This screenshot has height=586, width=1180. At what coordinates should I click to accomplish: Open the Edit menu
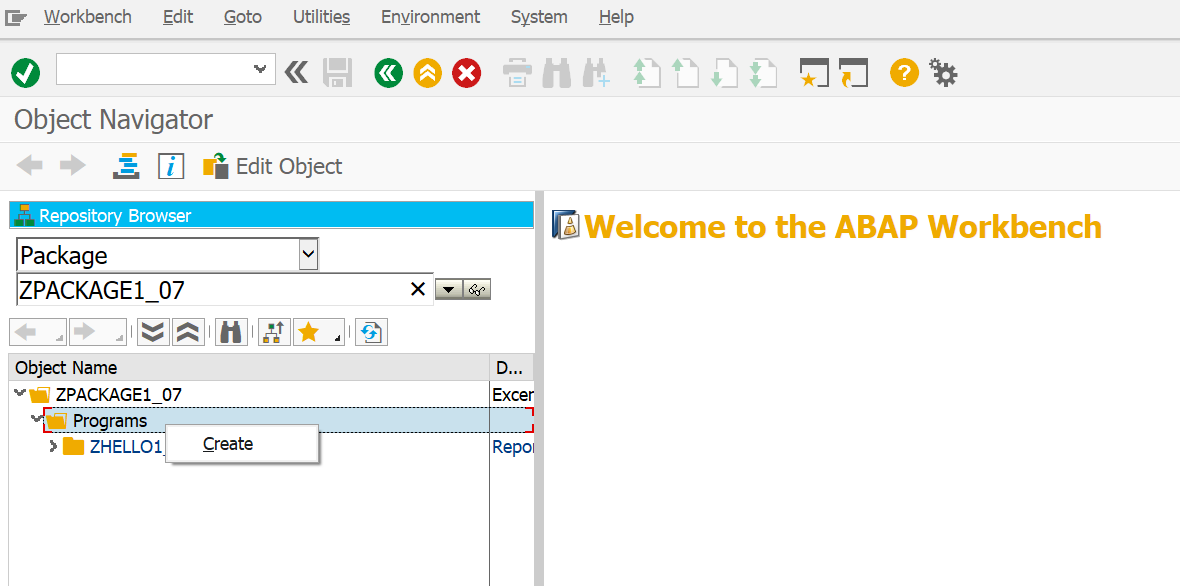pos(178,17)
